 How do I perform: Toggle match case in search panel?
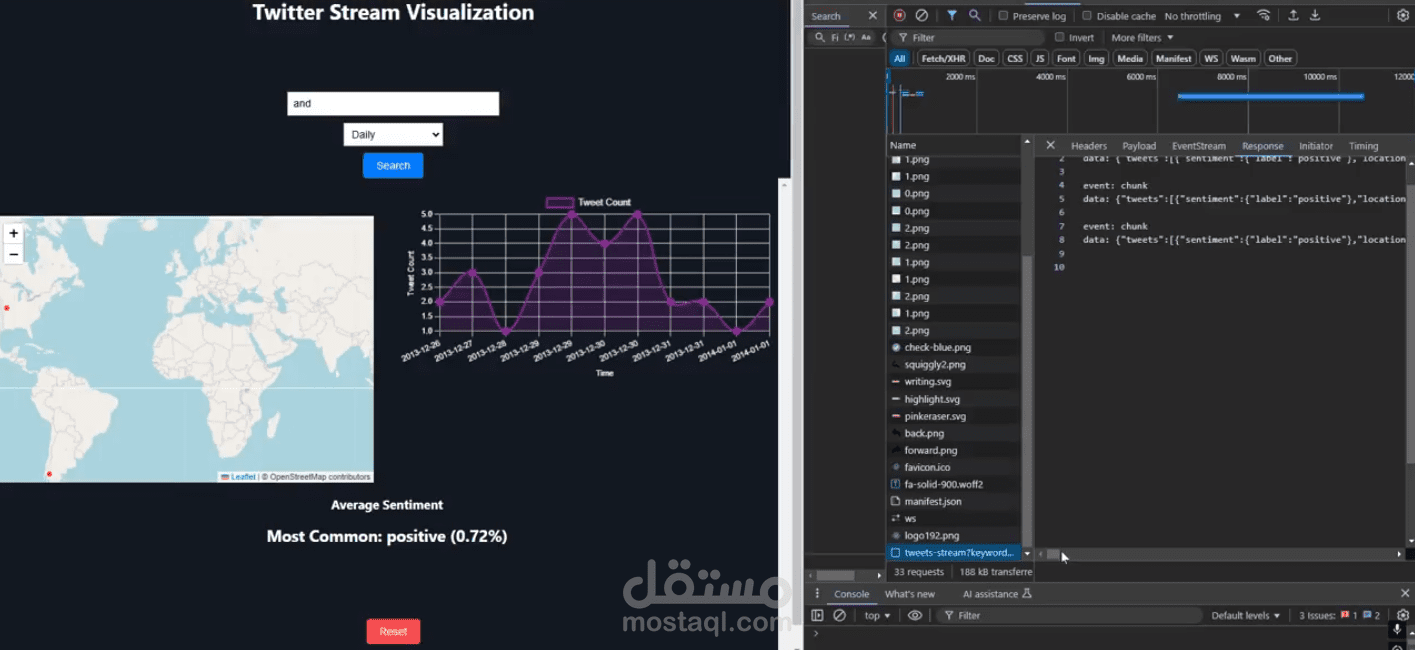coord(866,38)
